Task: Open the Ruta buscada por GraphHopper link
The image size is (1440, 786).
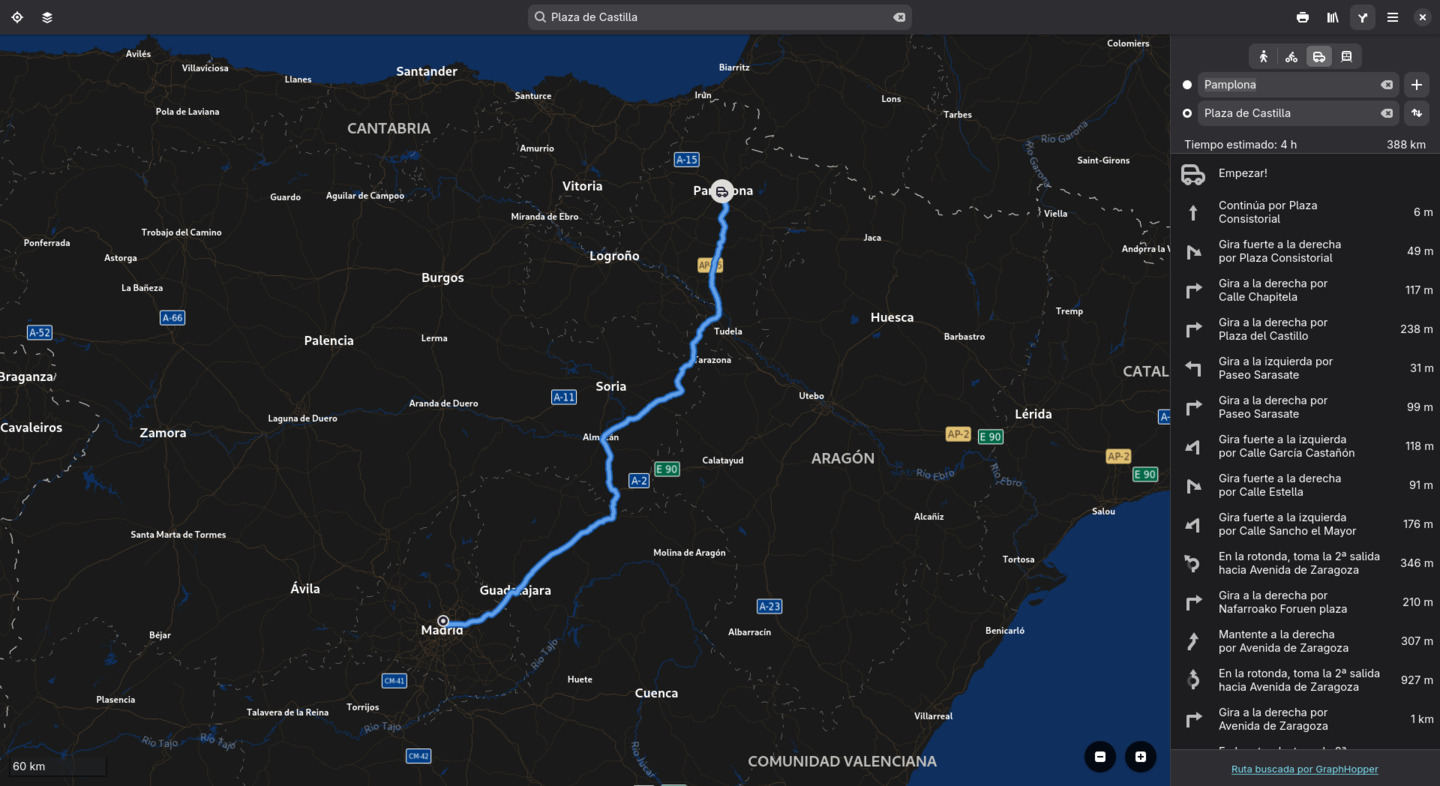Action: tap(1304, 769)
